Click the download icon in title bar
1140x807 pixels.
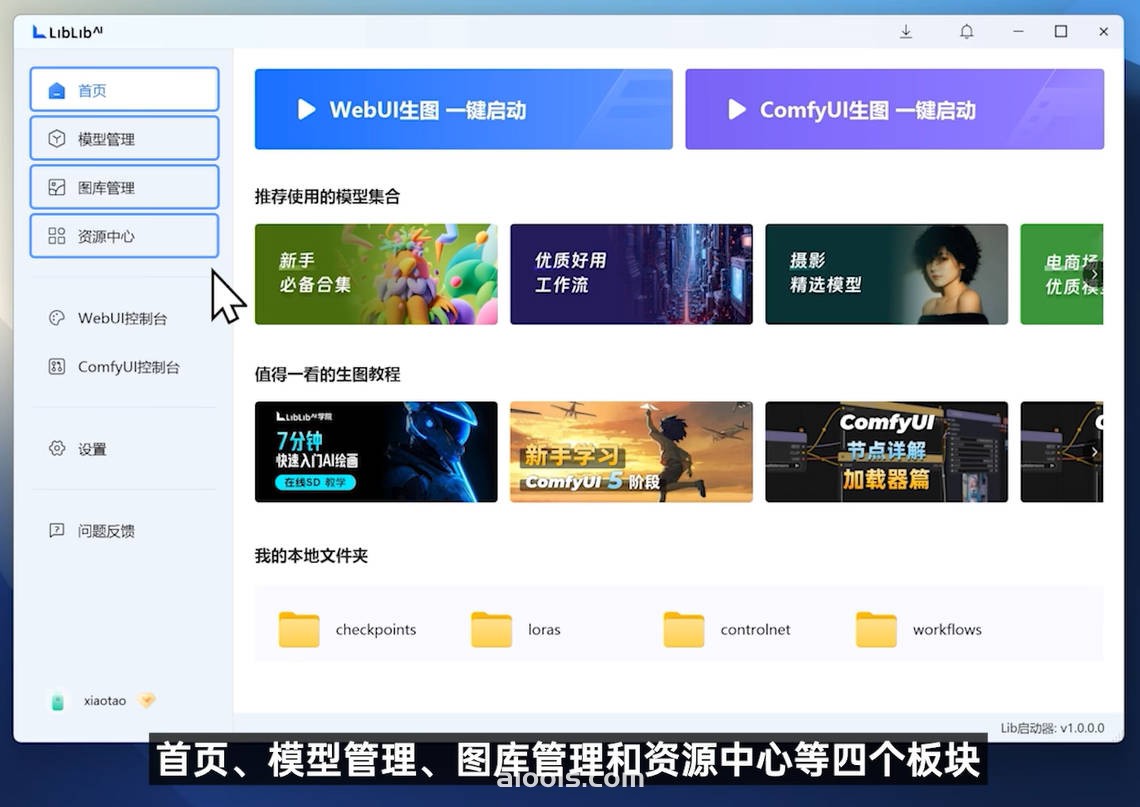pos(906,32)
